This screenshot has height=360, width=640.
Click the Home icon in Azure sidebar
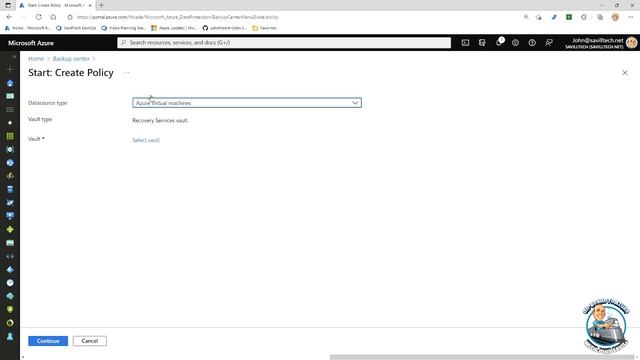pyautogui.click(x=10, y=83)
